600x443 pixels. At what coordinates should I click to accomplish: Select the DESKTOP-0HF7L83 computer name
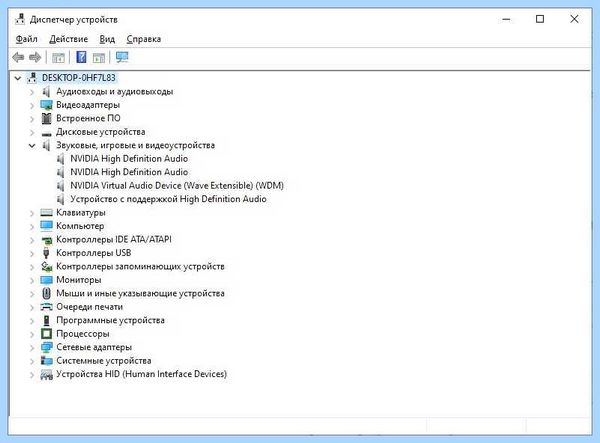click(x=78, y=78)
